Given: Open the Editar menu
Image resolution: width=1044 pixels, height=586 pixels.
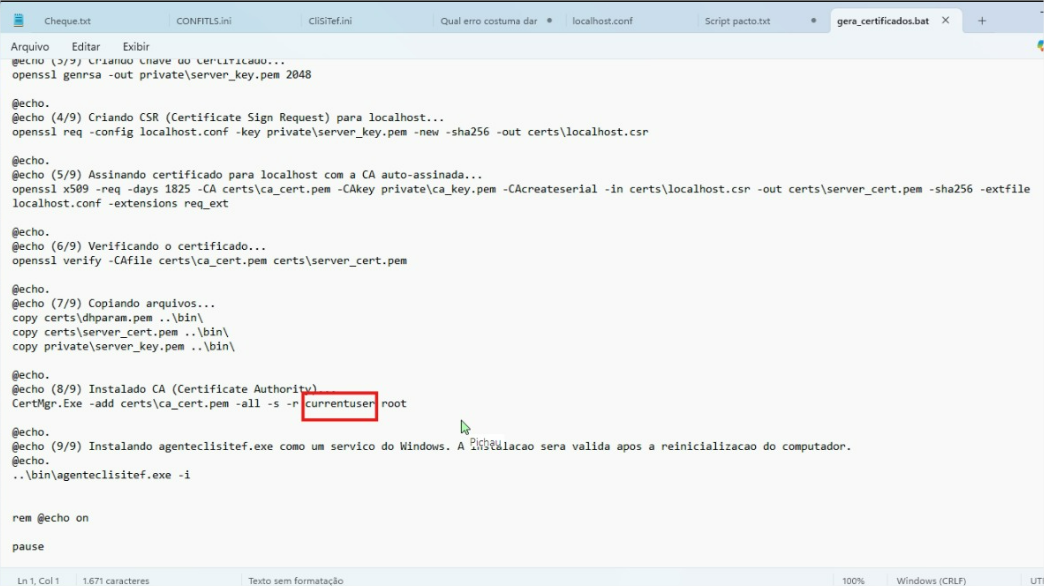Looking at the screenshot, I should pos(86,47).
